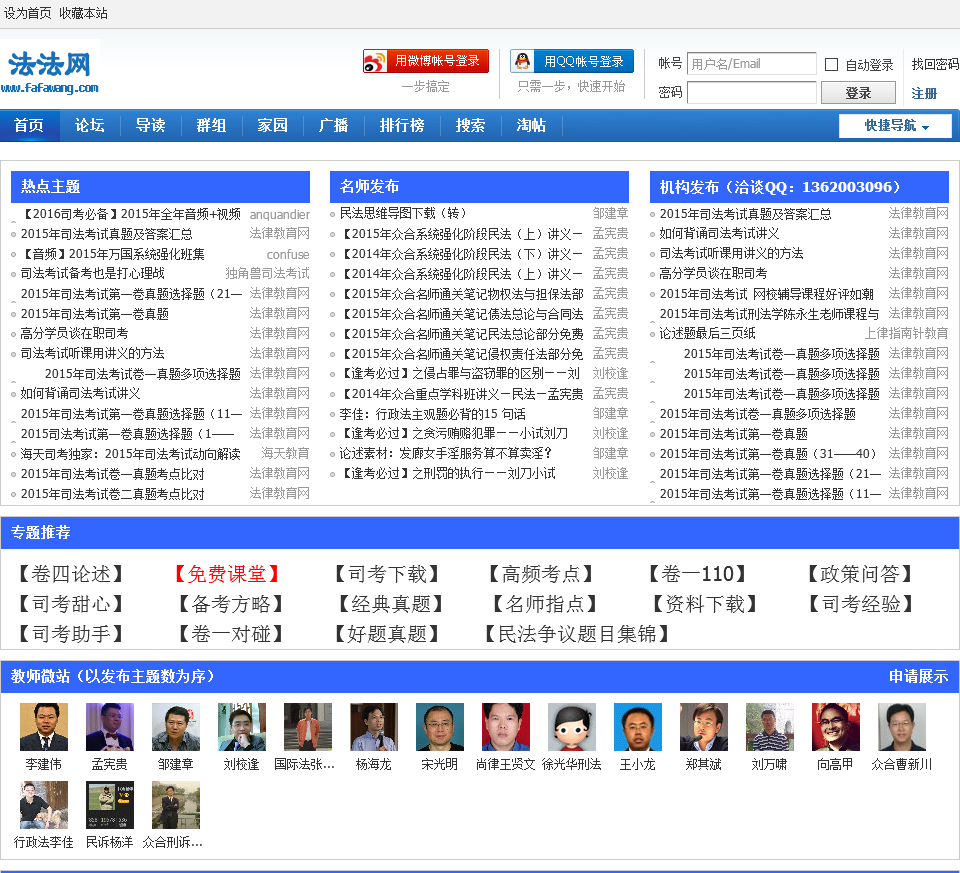Open 论述题最后三页纸 post
The width and height of the screenshot is (960, 873).
[x=707, y=333]
